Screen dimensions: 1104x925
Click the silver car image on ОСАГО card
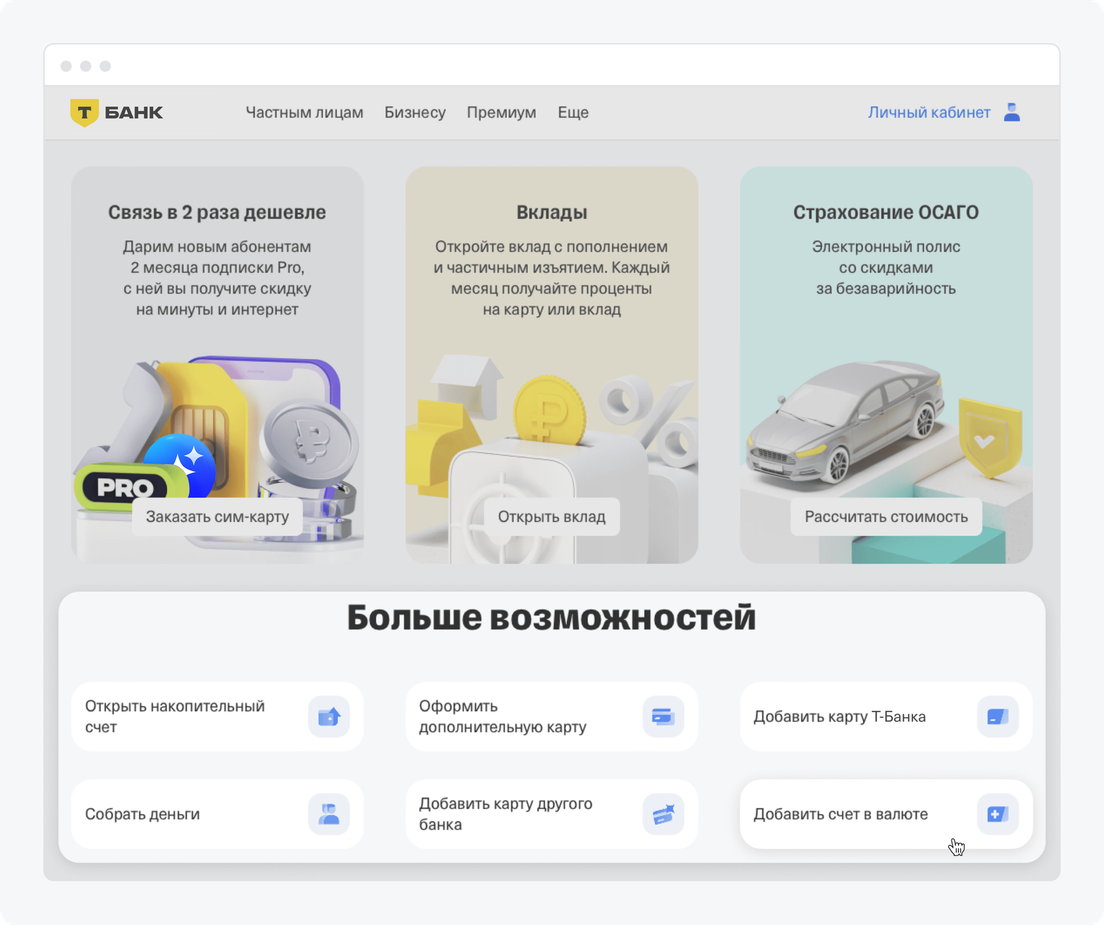click(846, 420)
